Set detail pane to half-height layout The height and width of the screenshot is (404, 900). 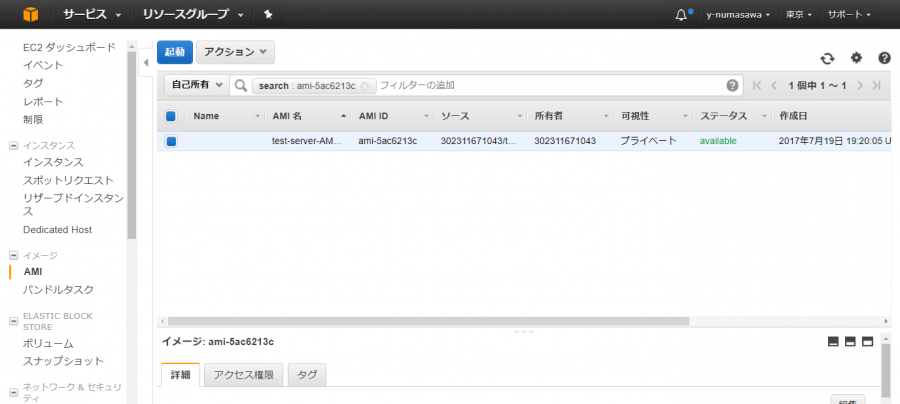851,341
